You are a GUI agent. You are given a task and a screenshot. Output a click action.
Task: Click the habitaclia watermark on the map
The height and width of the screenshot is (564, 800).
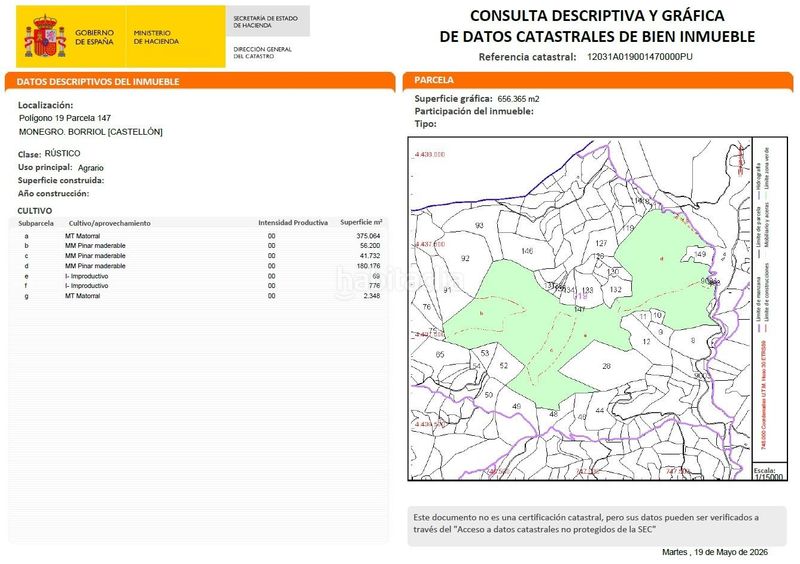point(399,282)
